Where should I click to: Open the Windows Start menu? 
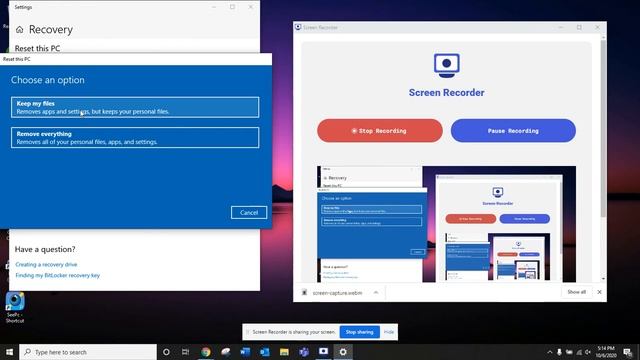(x=9, y=352)
